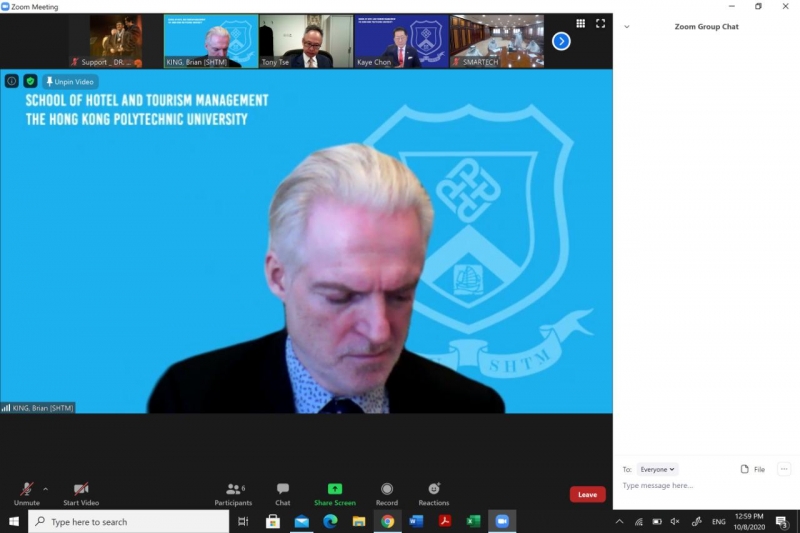Open the Participants panel
Screen dimensions: 800x533
233,494
